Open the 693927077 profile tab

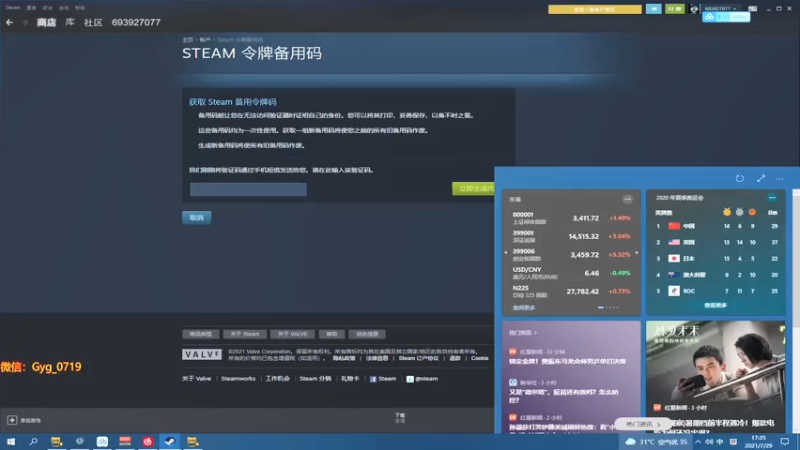tap(136, 22)
